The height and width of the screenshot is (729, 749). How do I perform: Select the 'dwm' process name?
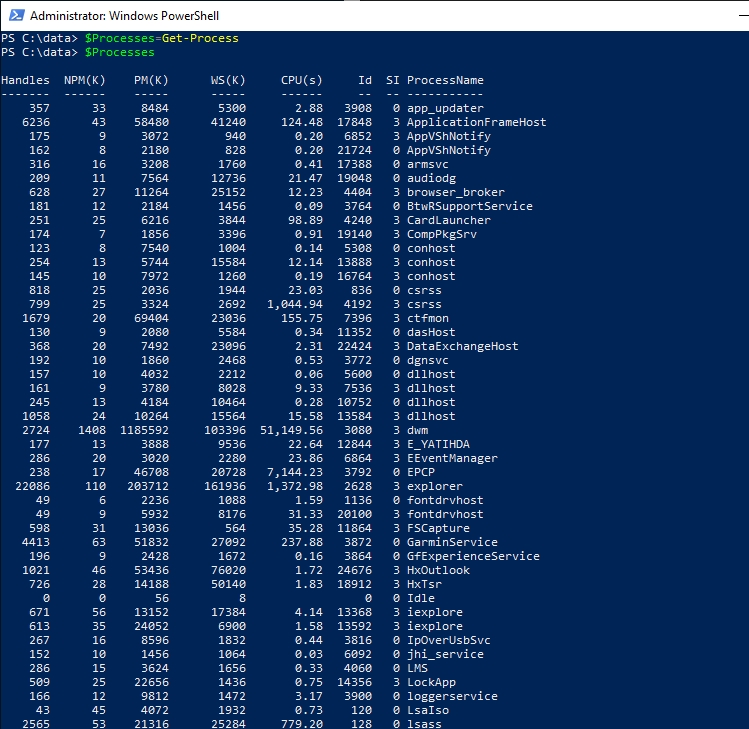[x=417, y=430]
